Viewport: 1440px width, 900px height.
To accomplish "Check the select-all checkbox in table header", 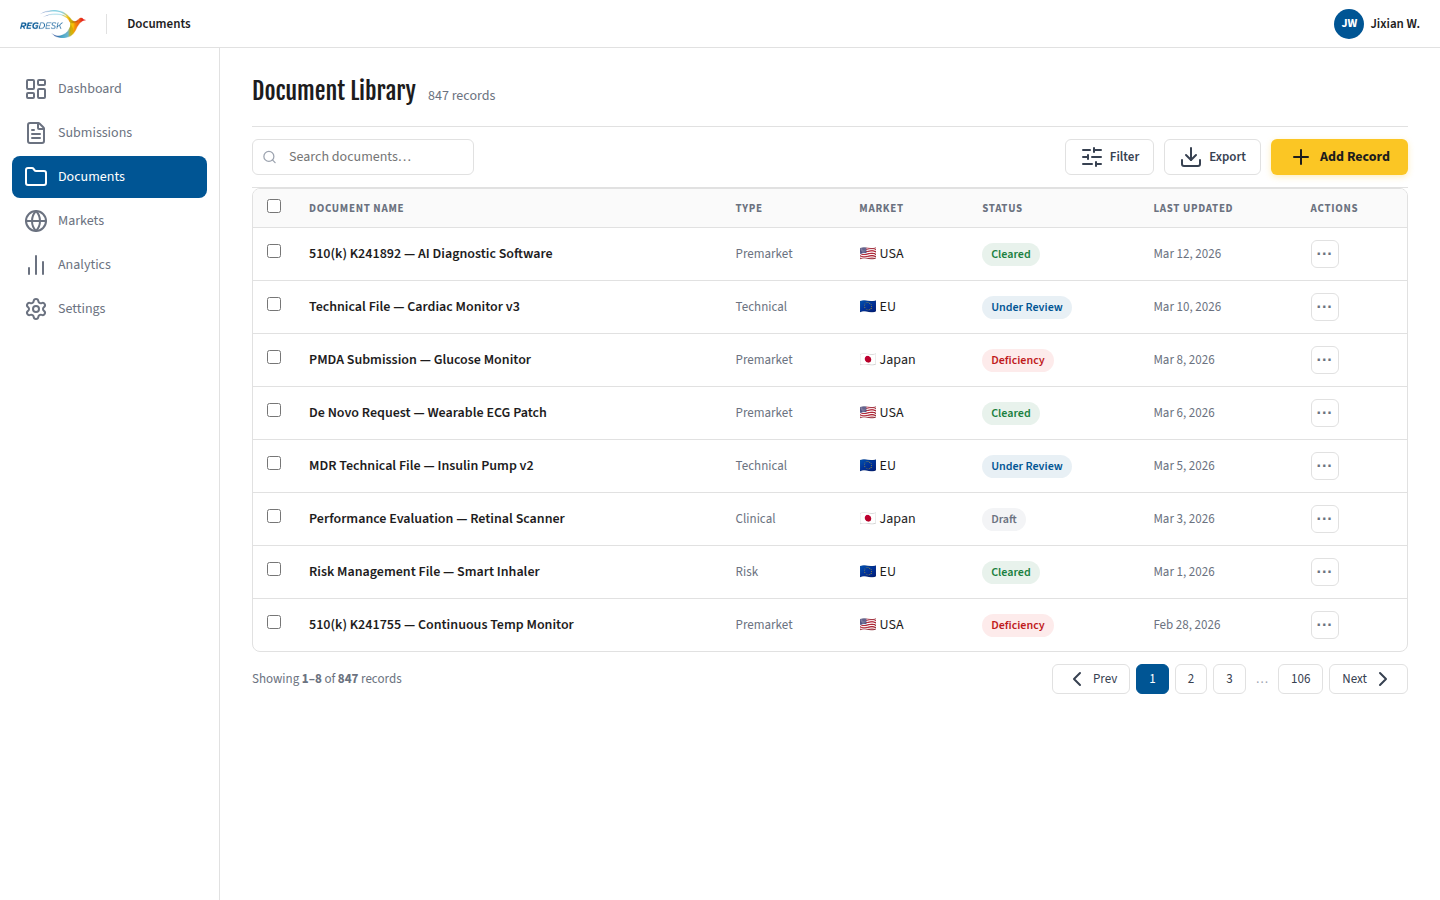I will tap(274, 206).
